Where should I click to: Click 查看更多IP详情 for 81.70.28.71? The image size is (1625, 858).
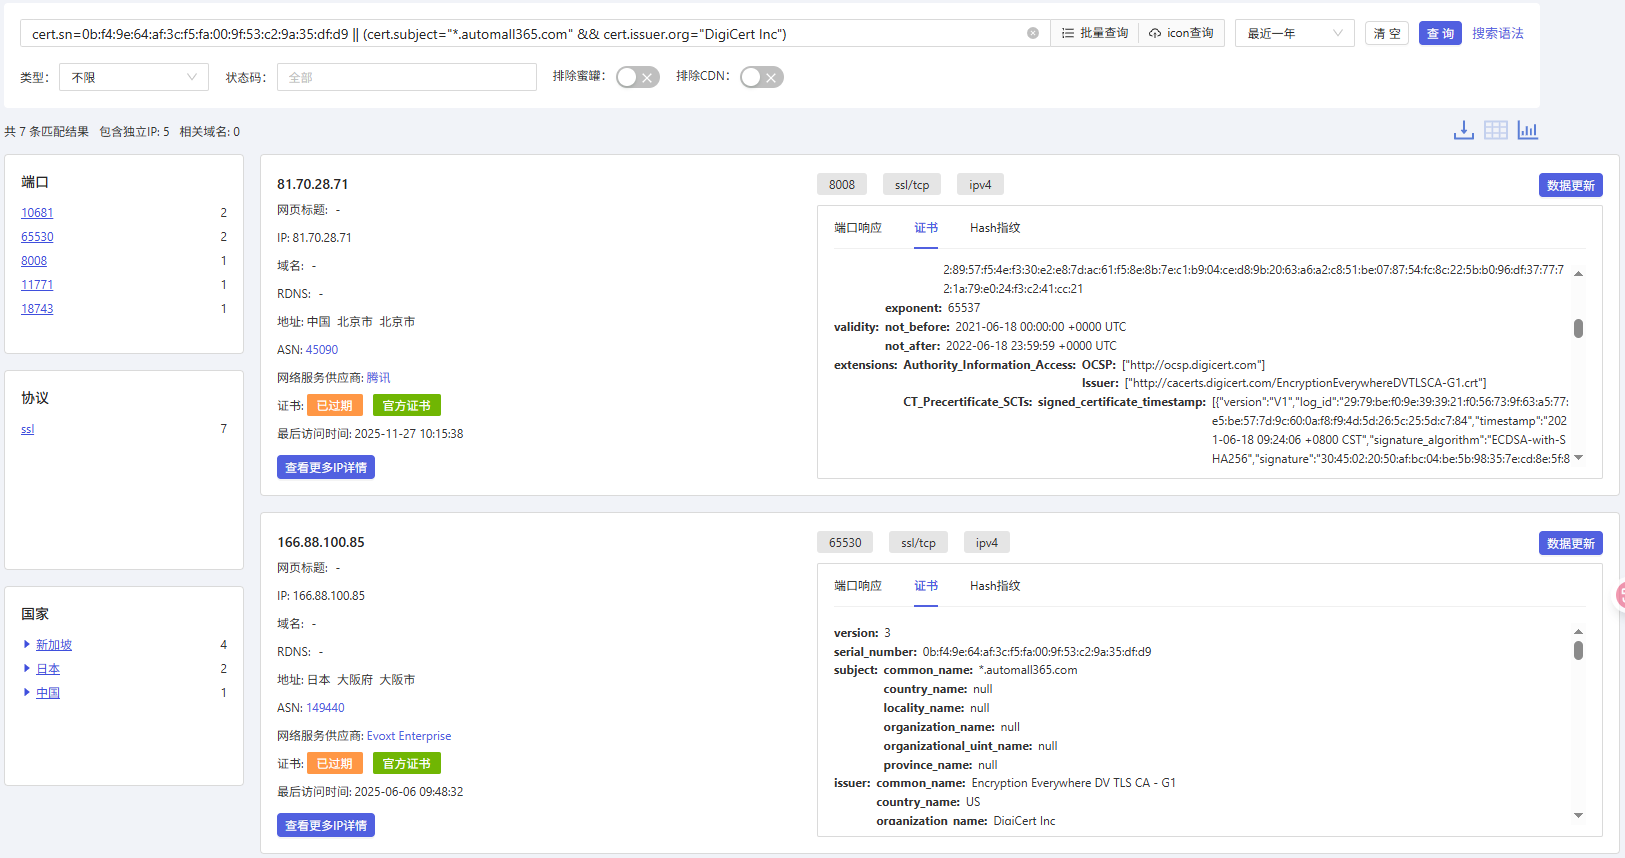point(326,467)
